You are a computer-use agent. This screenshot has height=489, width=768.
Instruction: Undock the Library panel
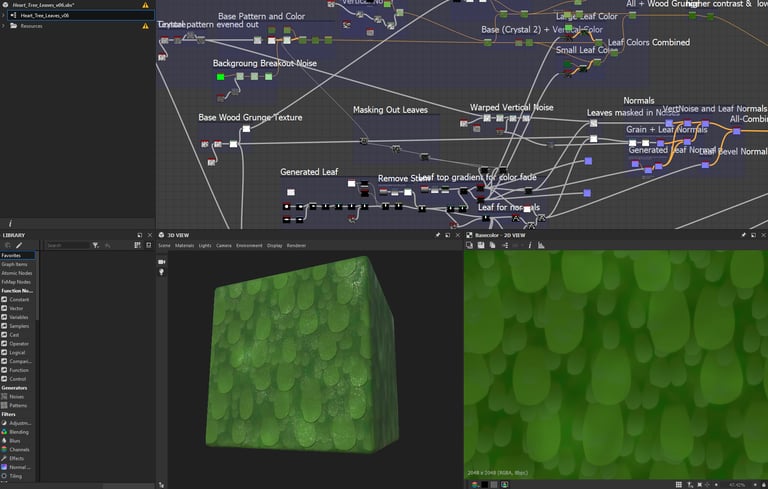[x=140, y=235]
